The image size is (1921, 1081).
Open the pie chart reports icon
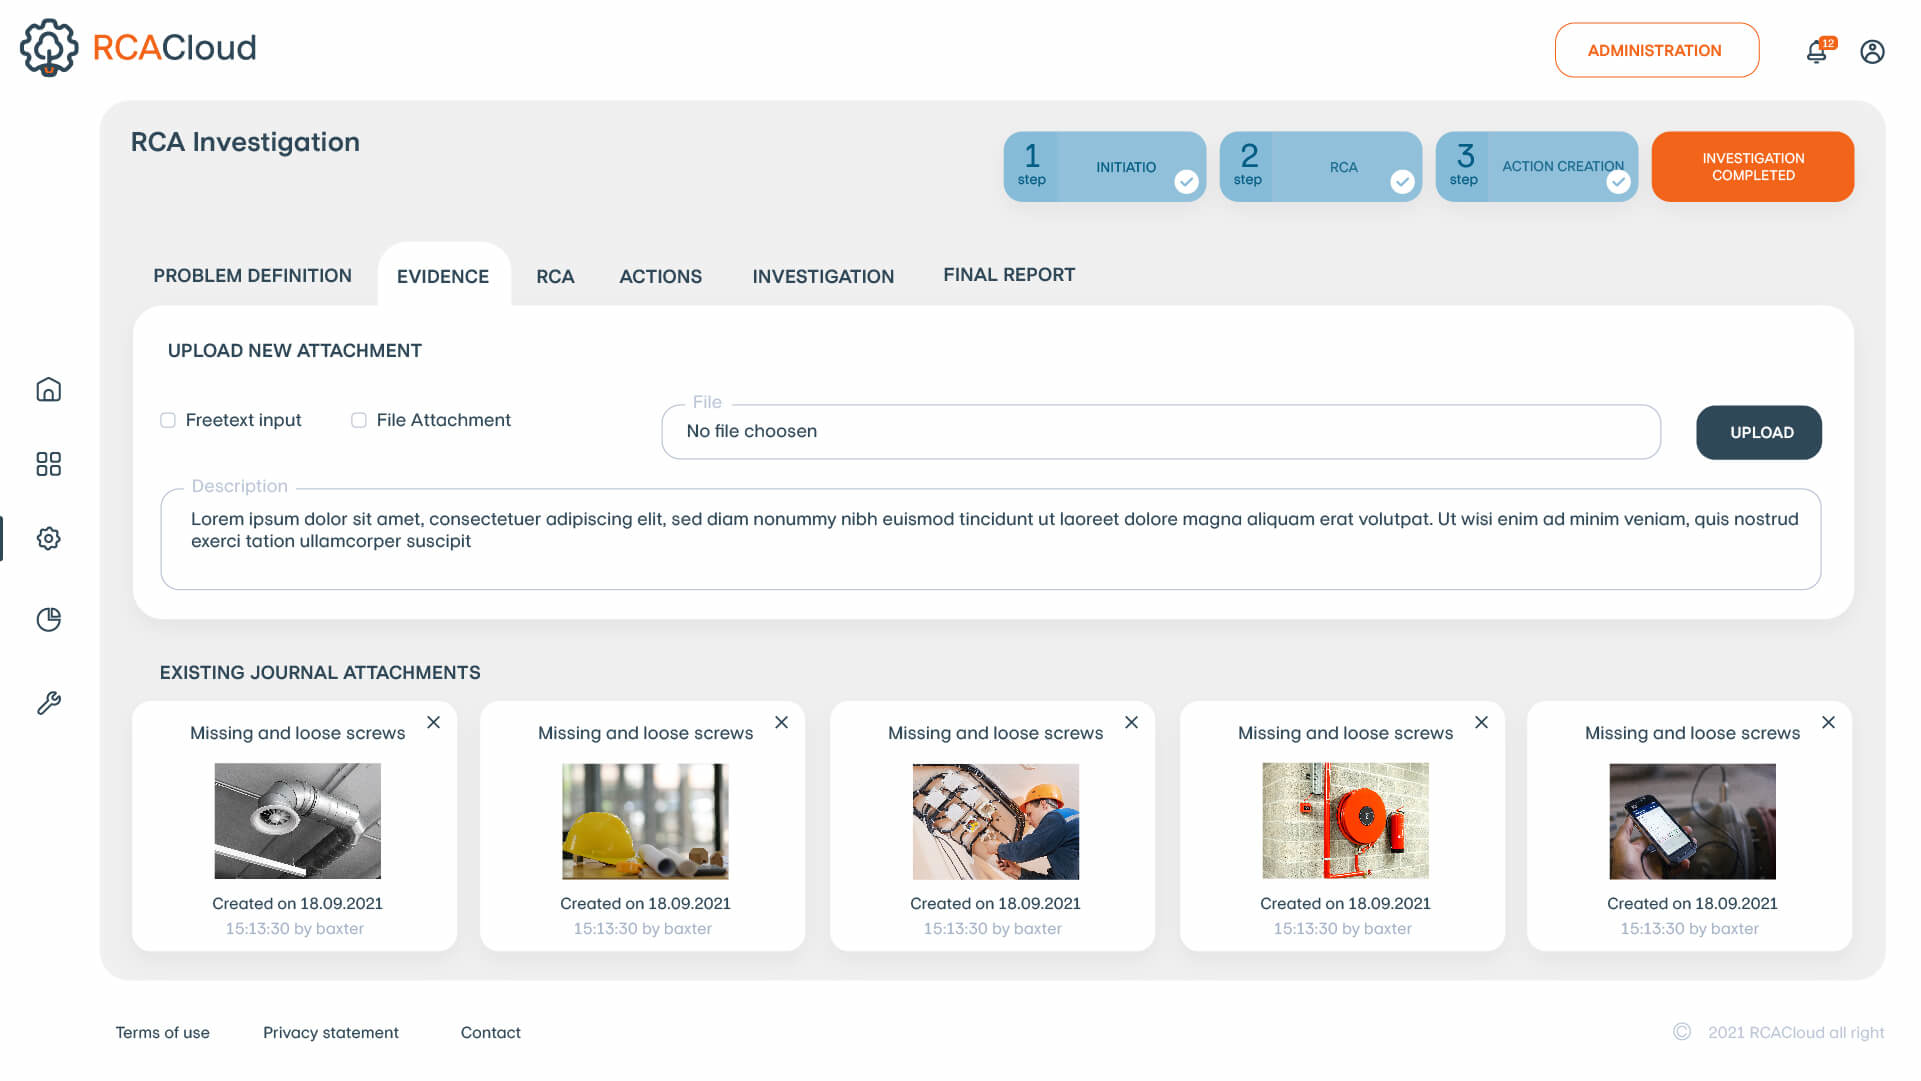click(x=48, y=620)
